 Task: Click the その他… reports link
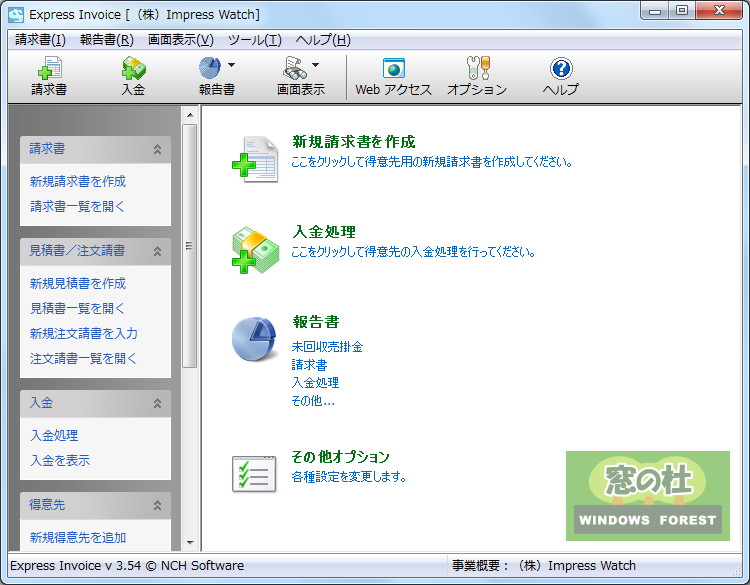pyautogui.click(x=313, y=401)
